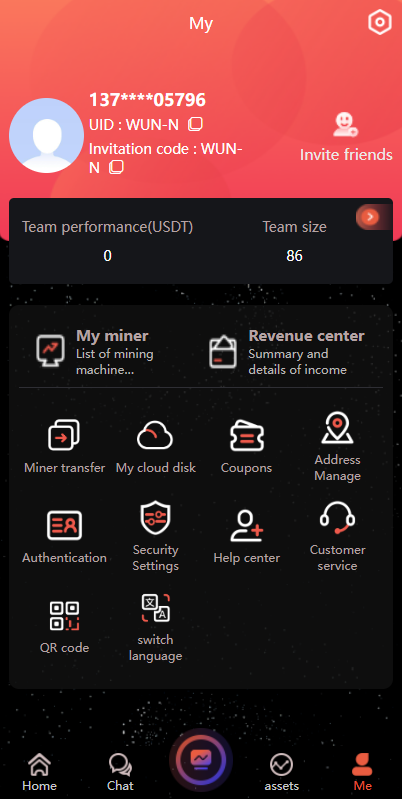Screen dimensions: 402x799
Task: Open the Coupons icon
Action: click(246, 437)
